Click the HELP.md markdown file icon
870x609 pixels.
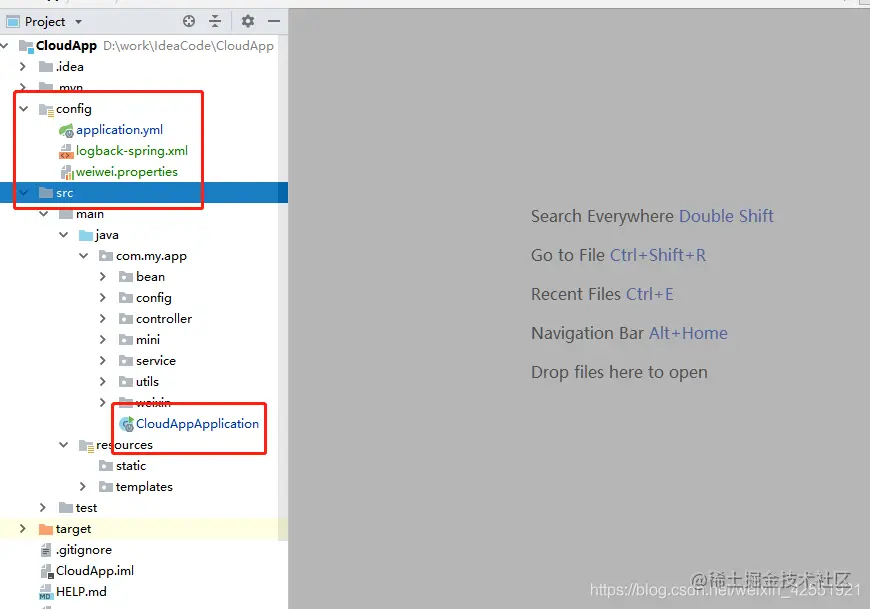click(x=46, y=592)
